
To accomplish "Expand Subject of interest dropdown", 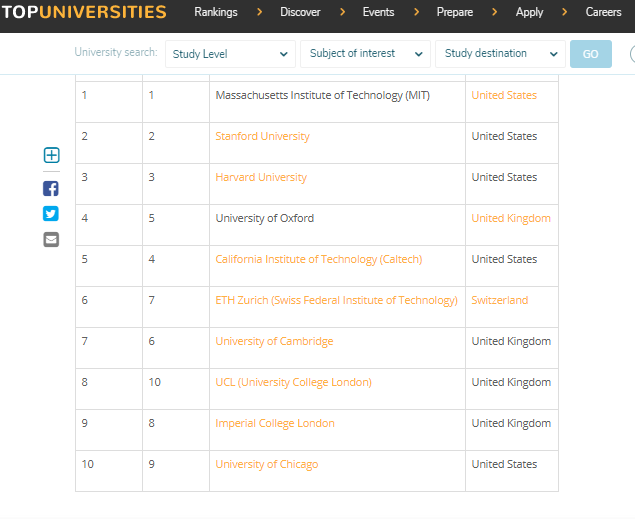I will click(365, 54).
